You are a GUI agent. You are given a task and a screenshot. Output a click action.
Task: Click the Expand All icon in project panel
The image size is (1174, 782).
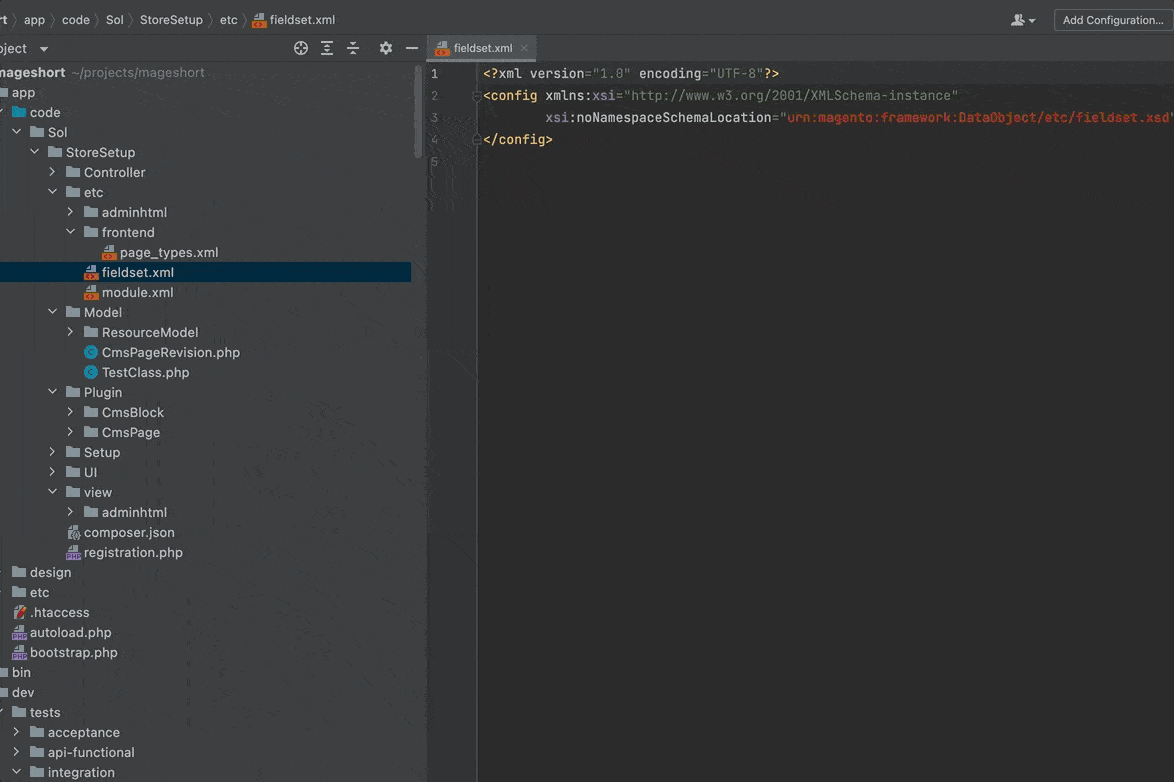(x=327, y=48)
